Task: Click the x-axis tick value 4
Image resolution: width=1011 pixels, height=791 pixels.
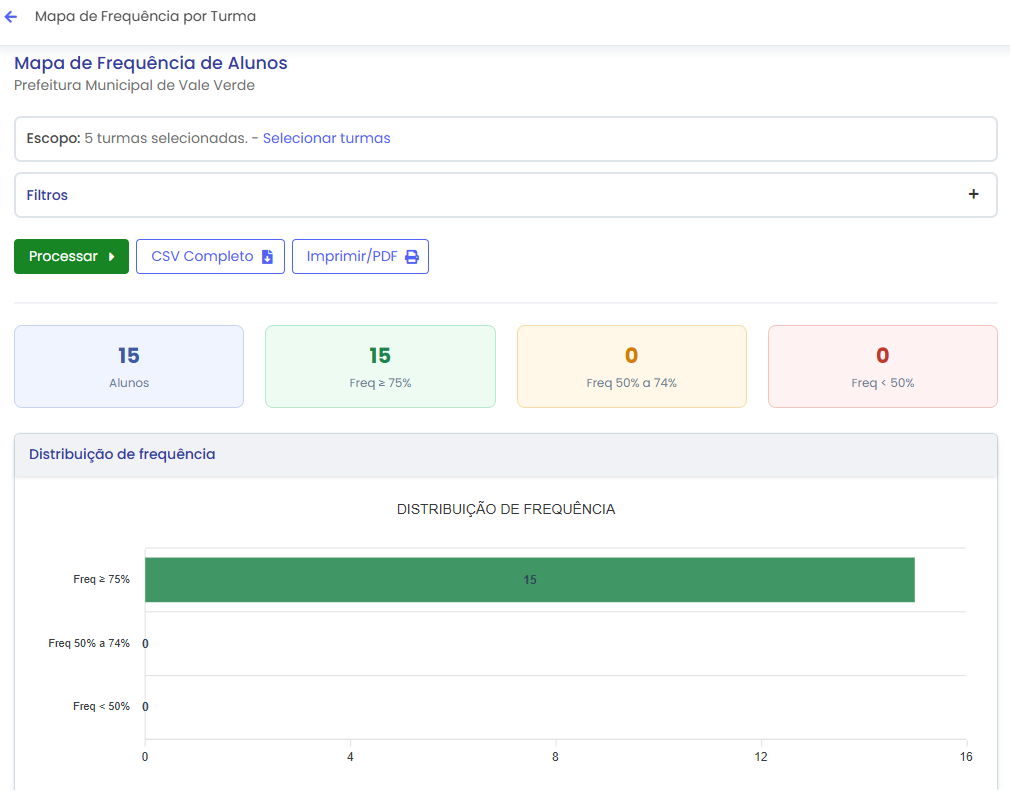Action: pyautogui.click(x=350, y=757)
